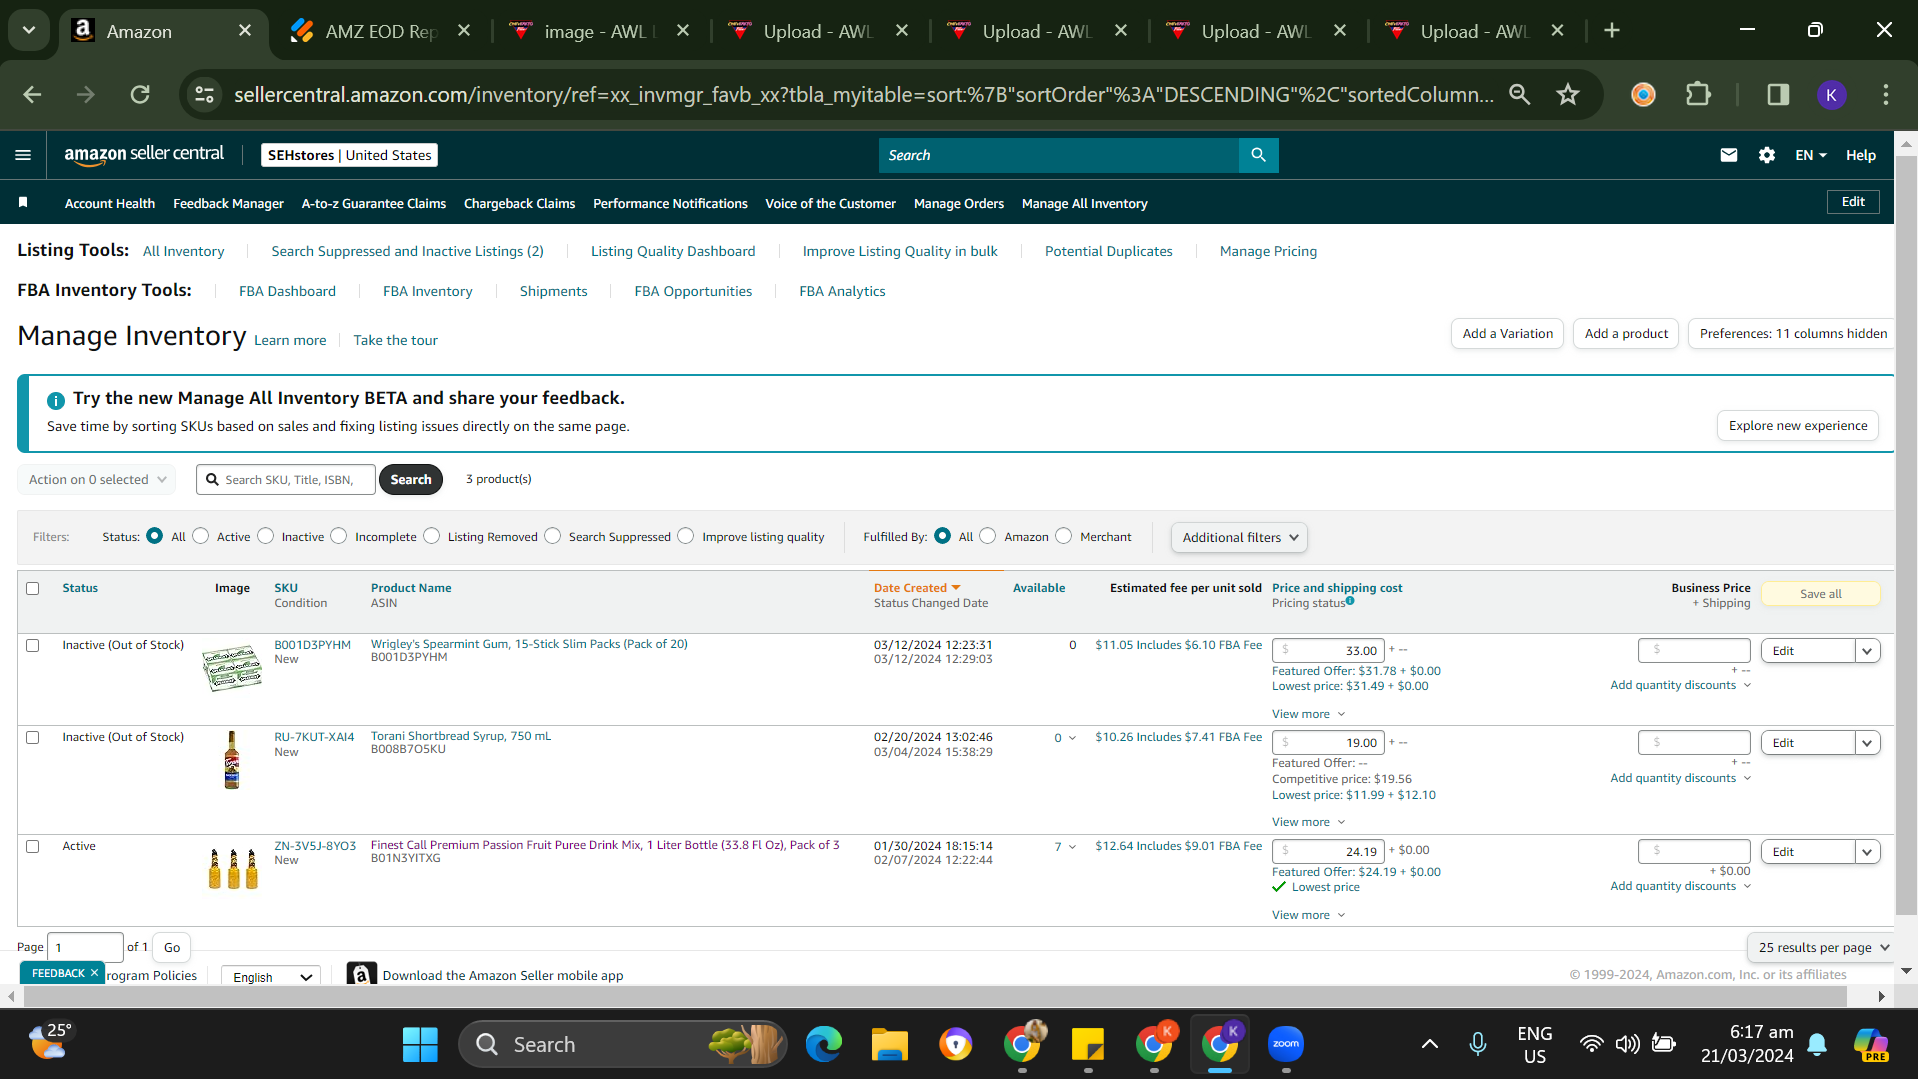This screenshot has width=1918, height=1079.
Task: Click the magnifier search button in header
Action: point(1258,155)
